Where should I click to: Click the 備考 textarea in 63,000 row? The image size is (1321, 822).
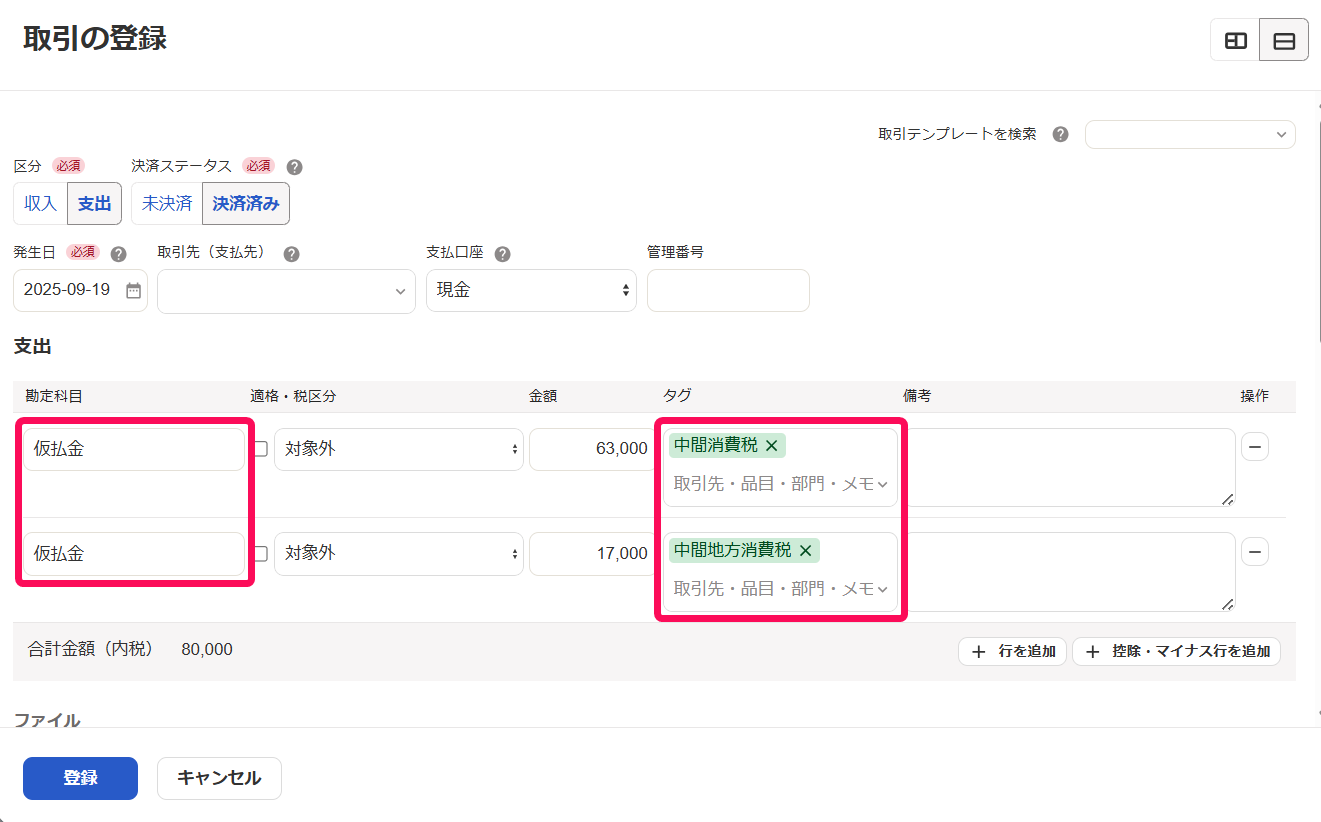1068,467
